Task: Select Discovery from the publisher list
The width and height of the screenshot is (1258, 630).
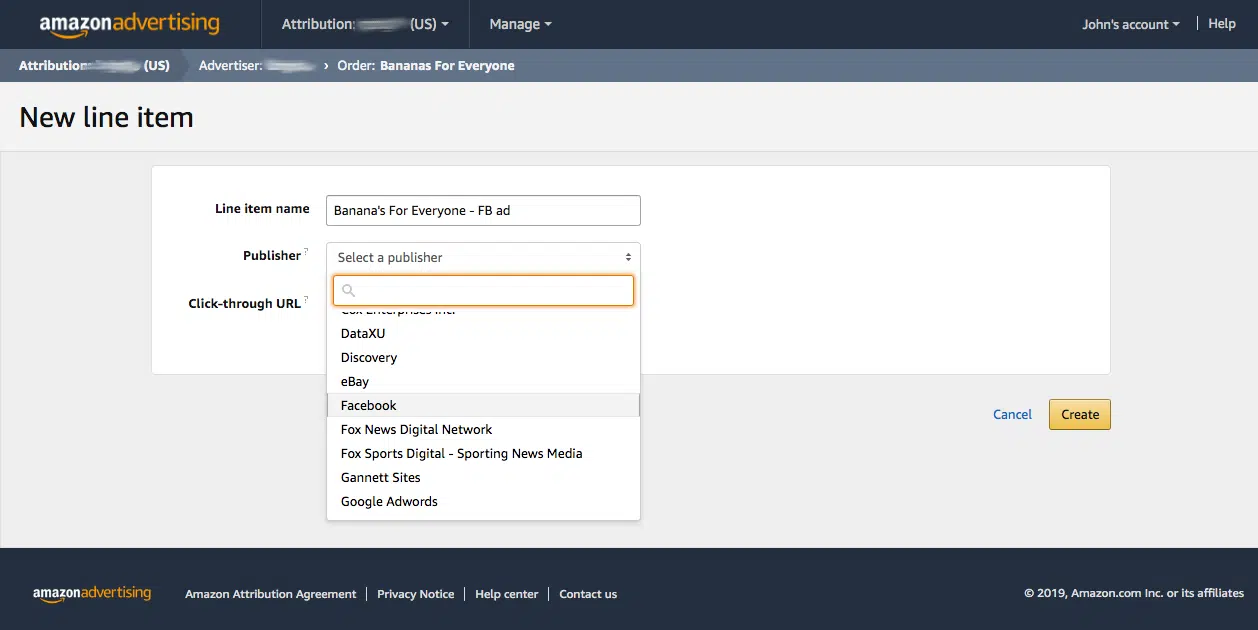Action: click(x=483, y=357)
